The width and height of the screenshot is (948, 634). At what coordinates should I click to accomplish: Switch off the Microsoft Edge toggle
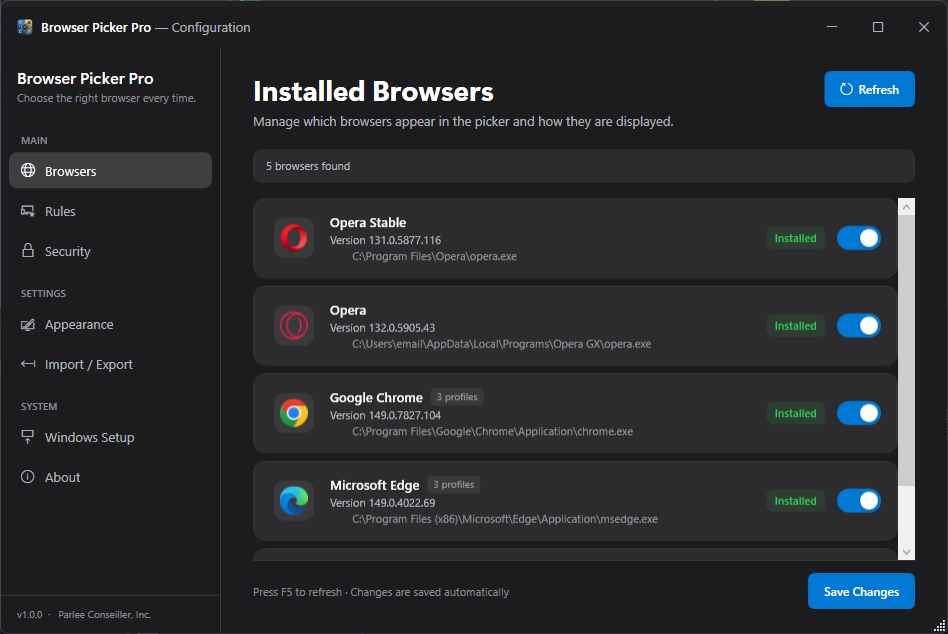tap(859, 501)
